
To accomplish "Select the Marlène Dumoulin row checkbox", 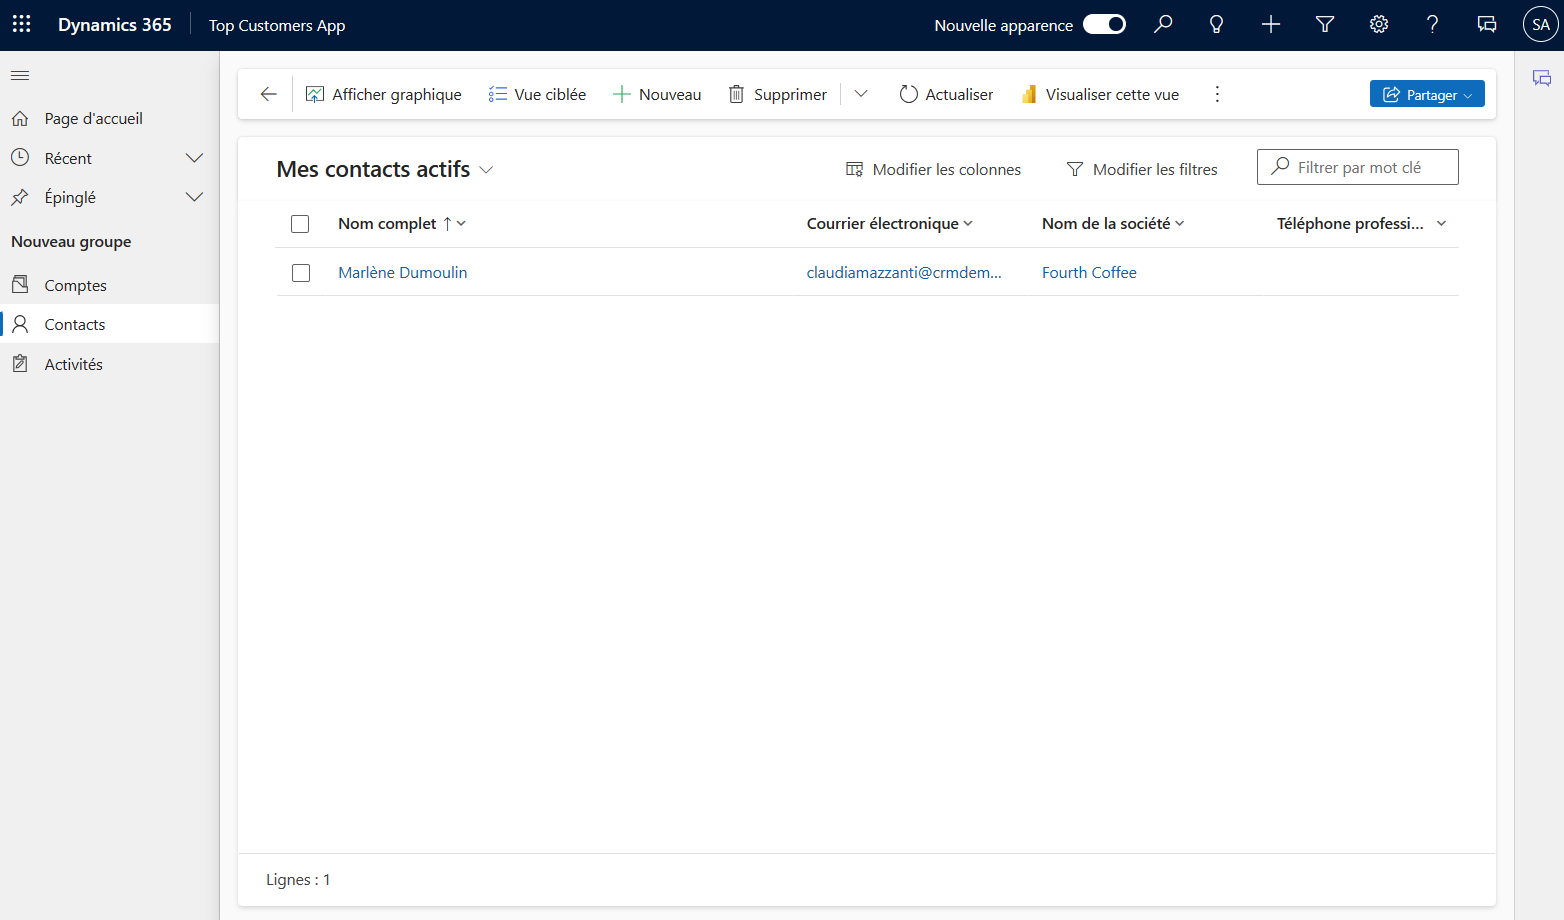I will click(301, 273).
